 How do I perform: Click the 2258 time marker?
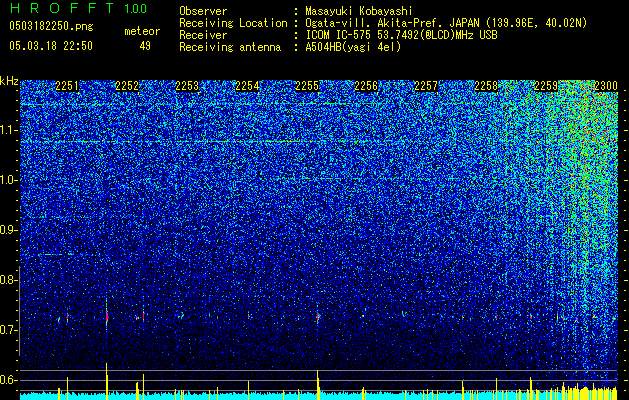pyautogui.click(x=486, y=86)
